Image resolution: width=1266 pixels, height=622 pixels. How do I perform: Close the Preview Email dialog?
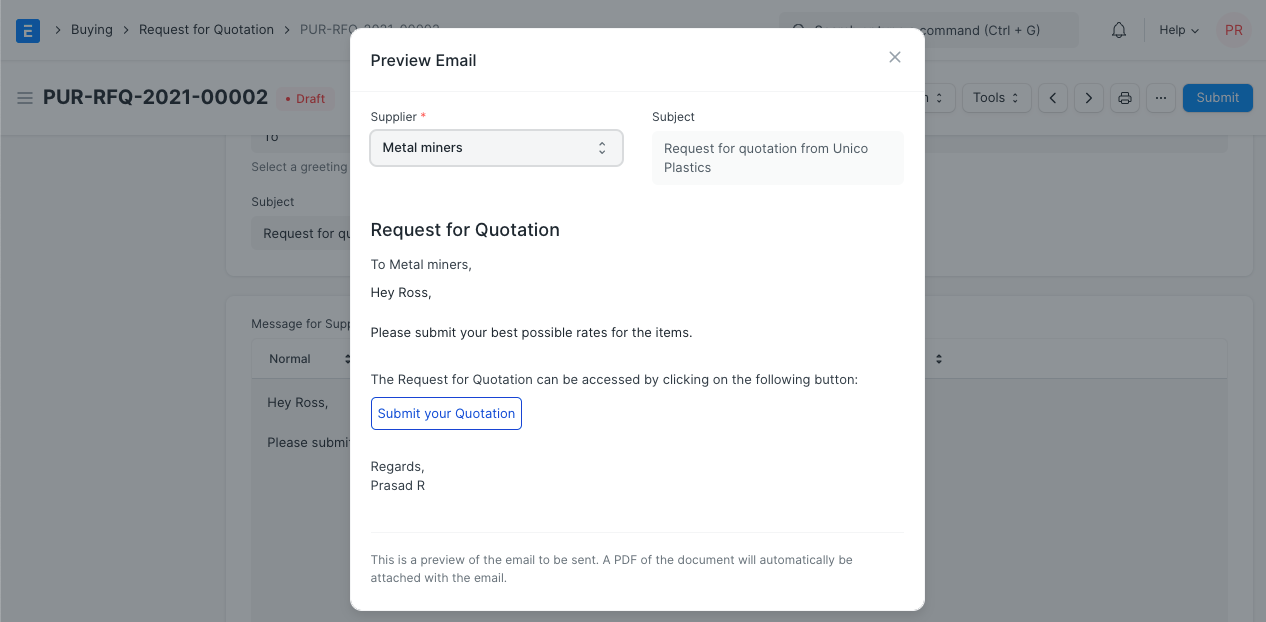pos(895,57)
